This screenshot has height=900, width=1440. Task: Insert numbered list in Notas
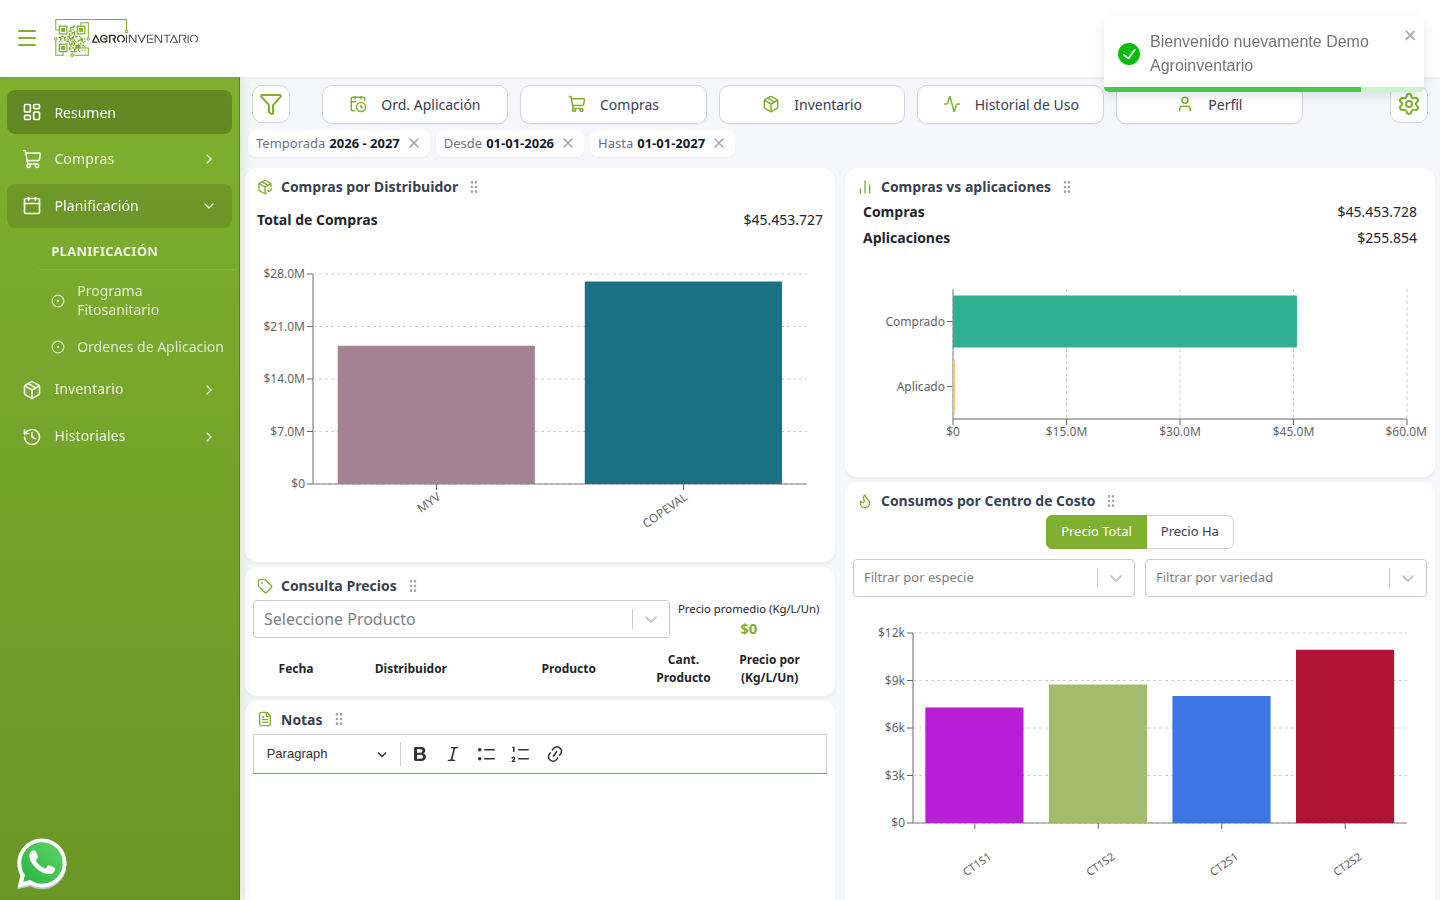[520, 754]
